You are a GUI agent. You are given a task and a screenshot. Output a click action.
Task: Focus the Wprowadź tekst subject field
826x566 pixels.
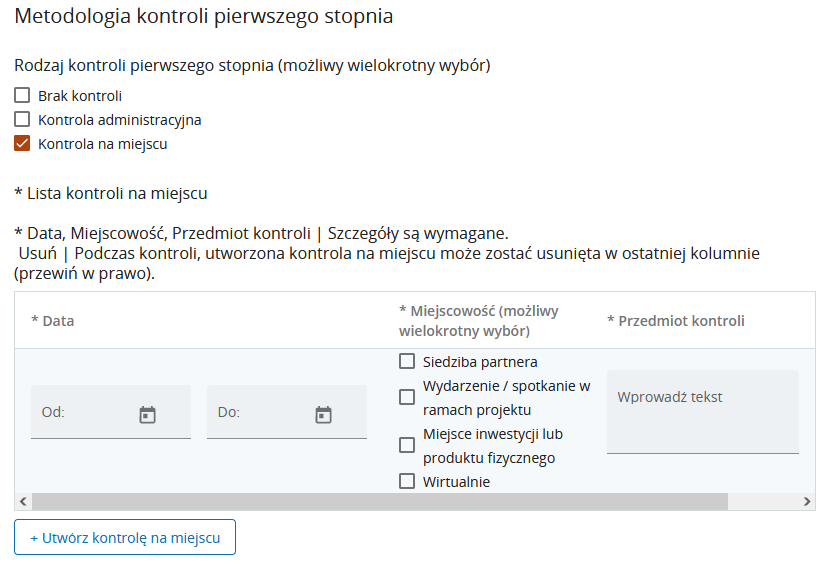pos(702,411)
